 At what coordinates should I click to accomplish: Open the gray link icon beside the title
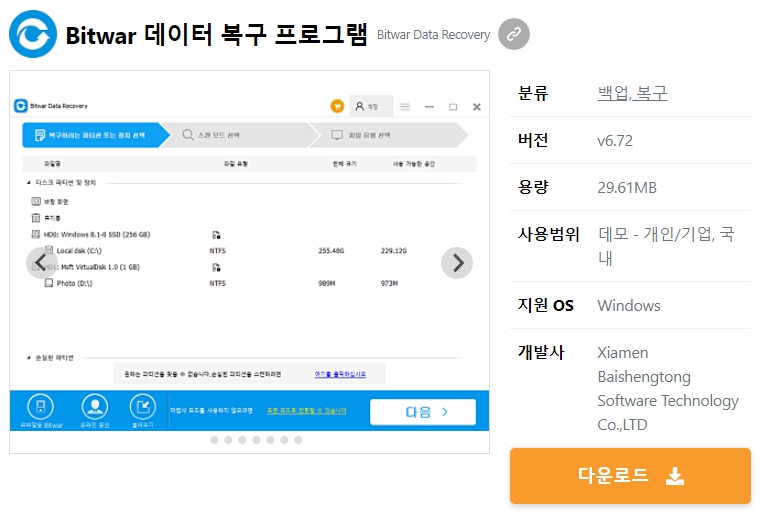514,34
